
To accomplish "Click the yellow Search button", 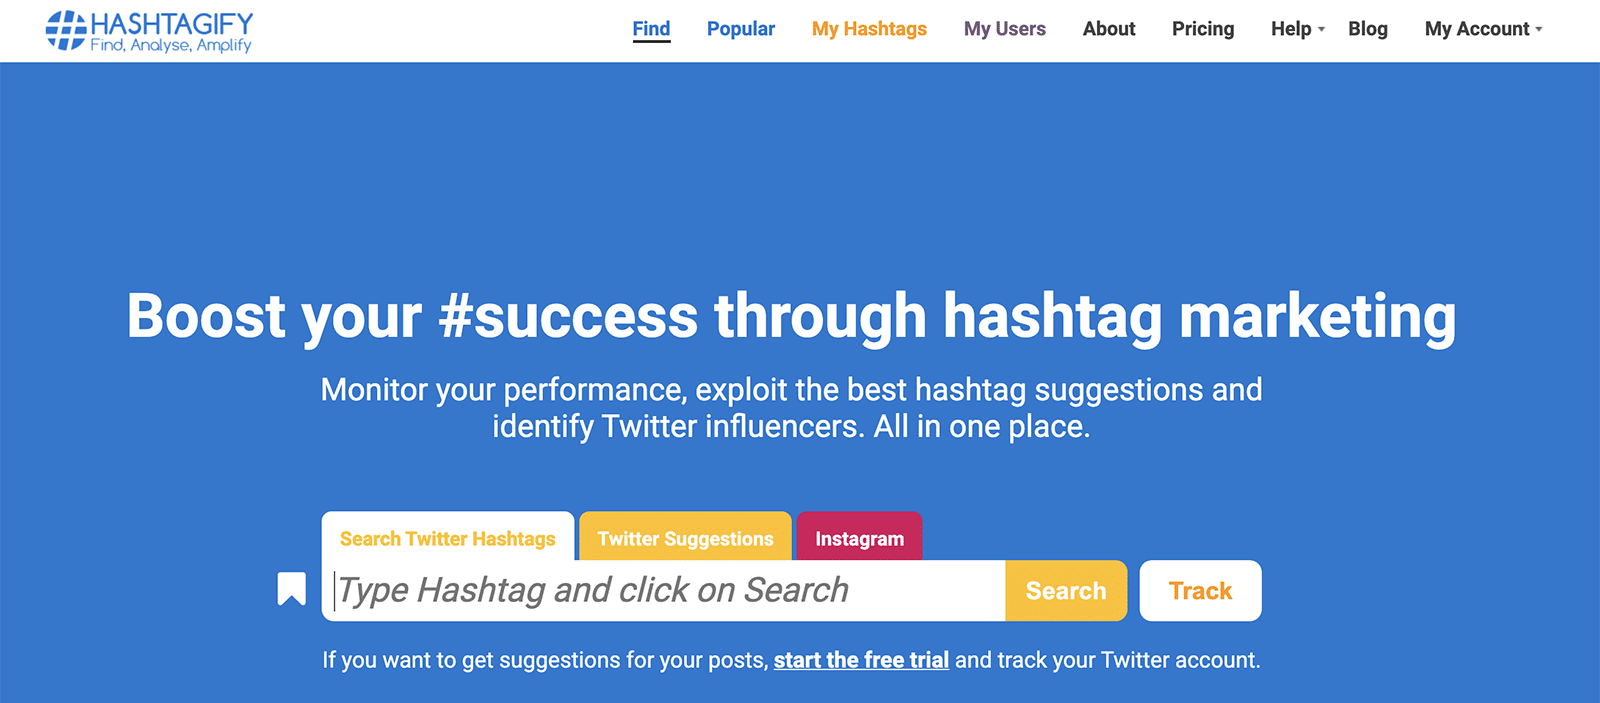I will (1066, 591).
